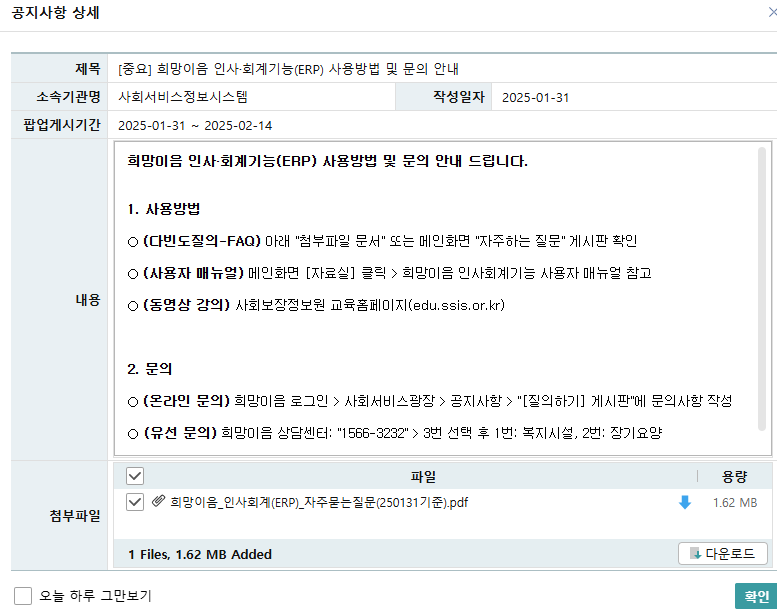Enable the 오늘 하루 그만보기 checkbox

click(x=23, y=596)
